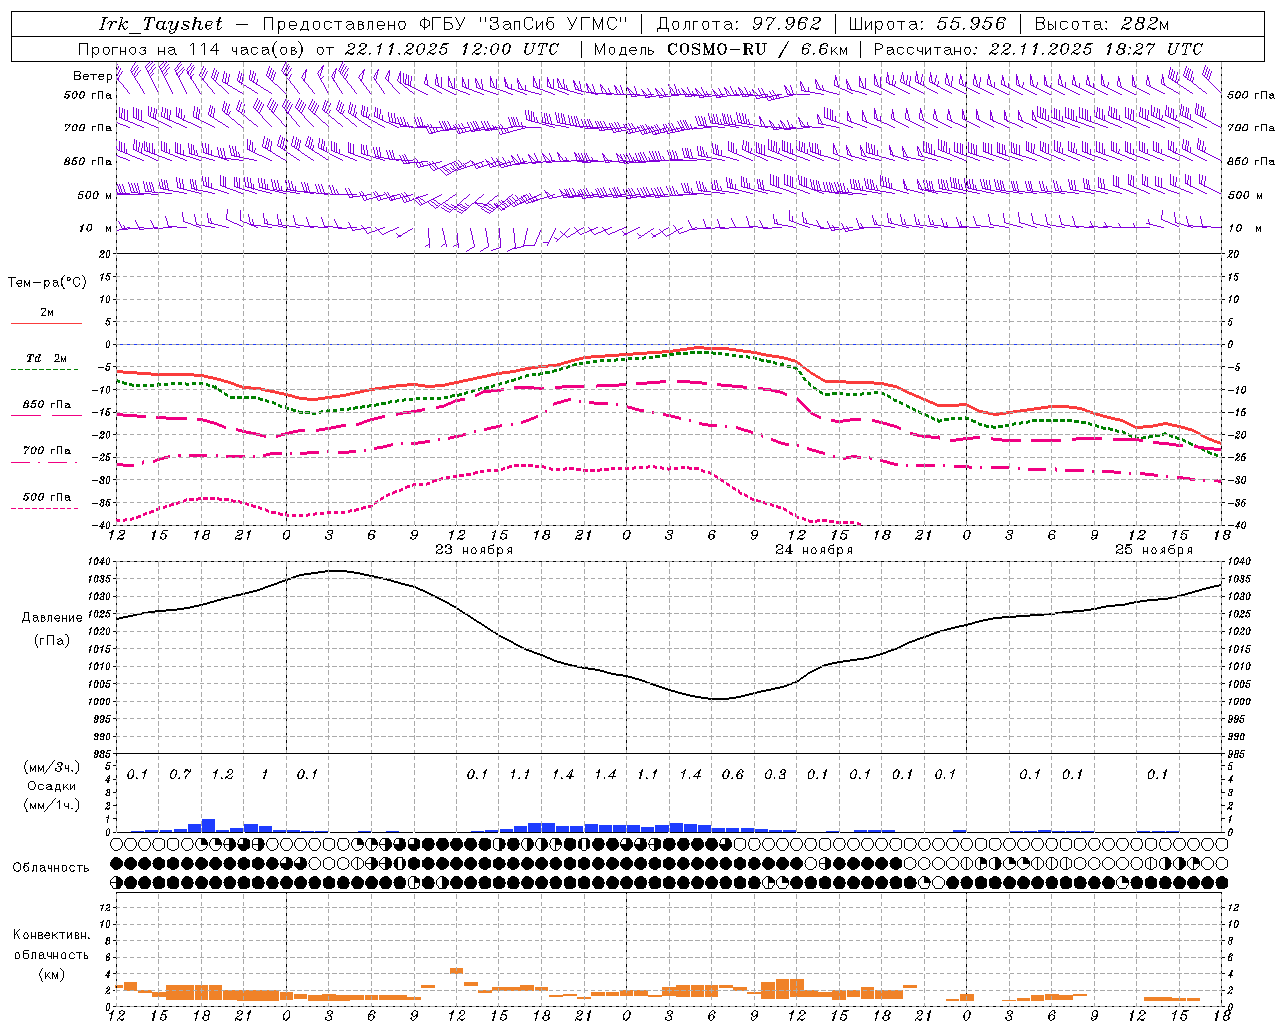Click the date label "25 ноября"

[1154, 550]
